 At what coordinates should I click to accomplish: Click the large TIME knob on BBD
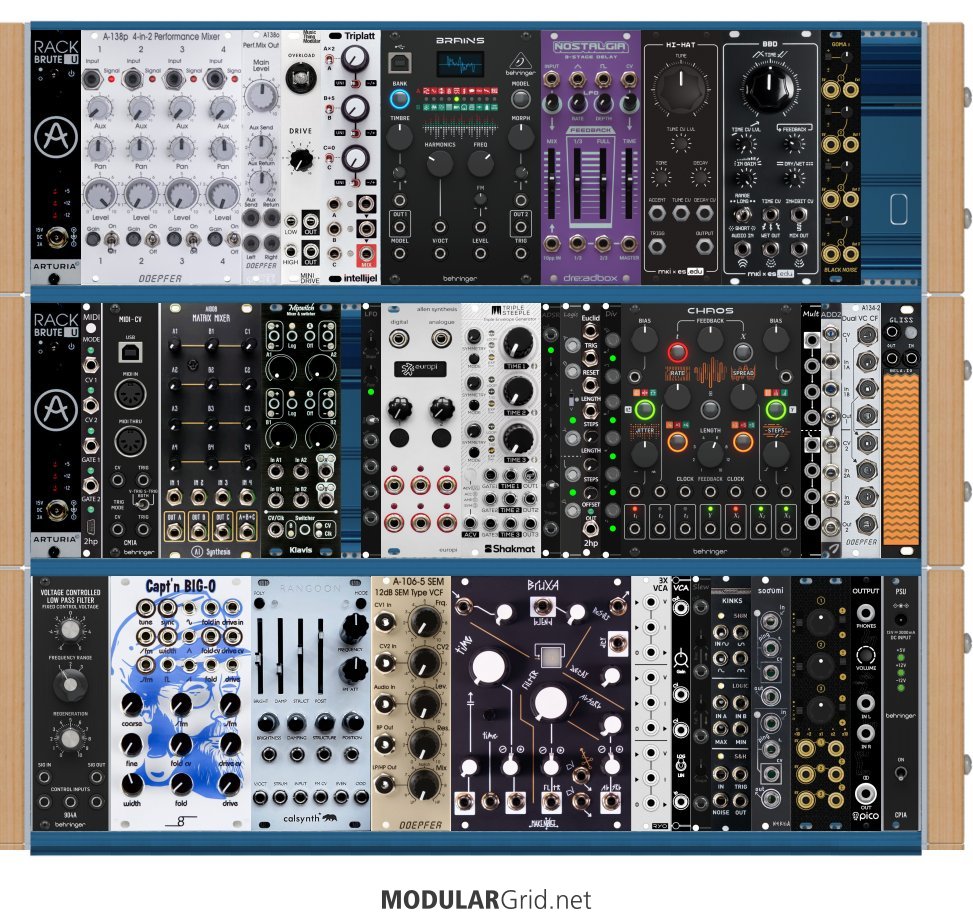pyautogui.click(x=769, y=88)
